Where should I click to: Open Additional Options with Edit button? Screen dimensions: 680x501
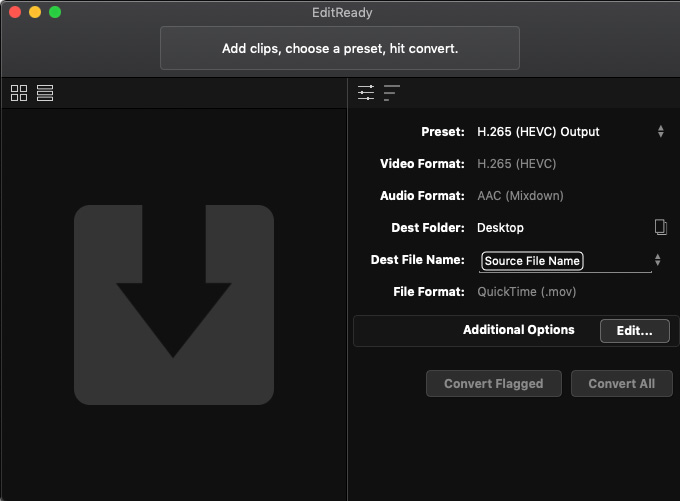[x=634, y=331]
